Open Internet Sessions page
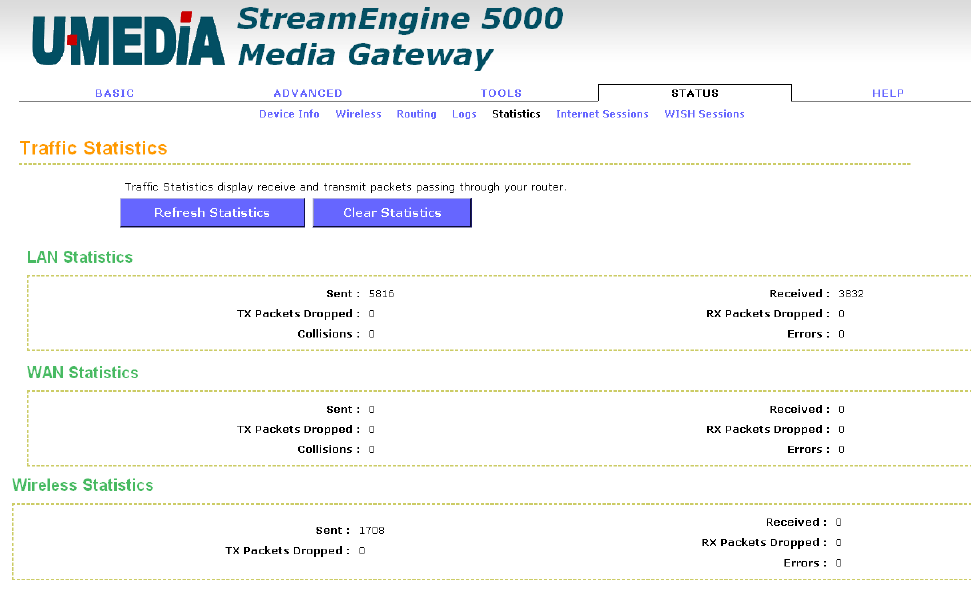Screen dimensions: 971x593 click(603, 114)
